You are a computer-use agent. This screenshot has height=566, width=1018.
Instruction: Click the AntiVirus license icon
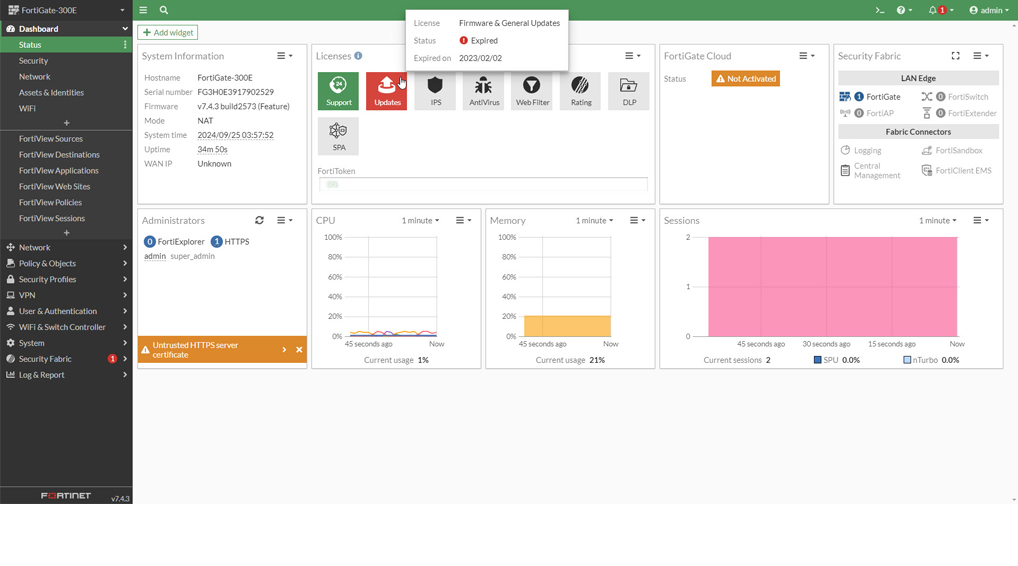[484, 91]
